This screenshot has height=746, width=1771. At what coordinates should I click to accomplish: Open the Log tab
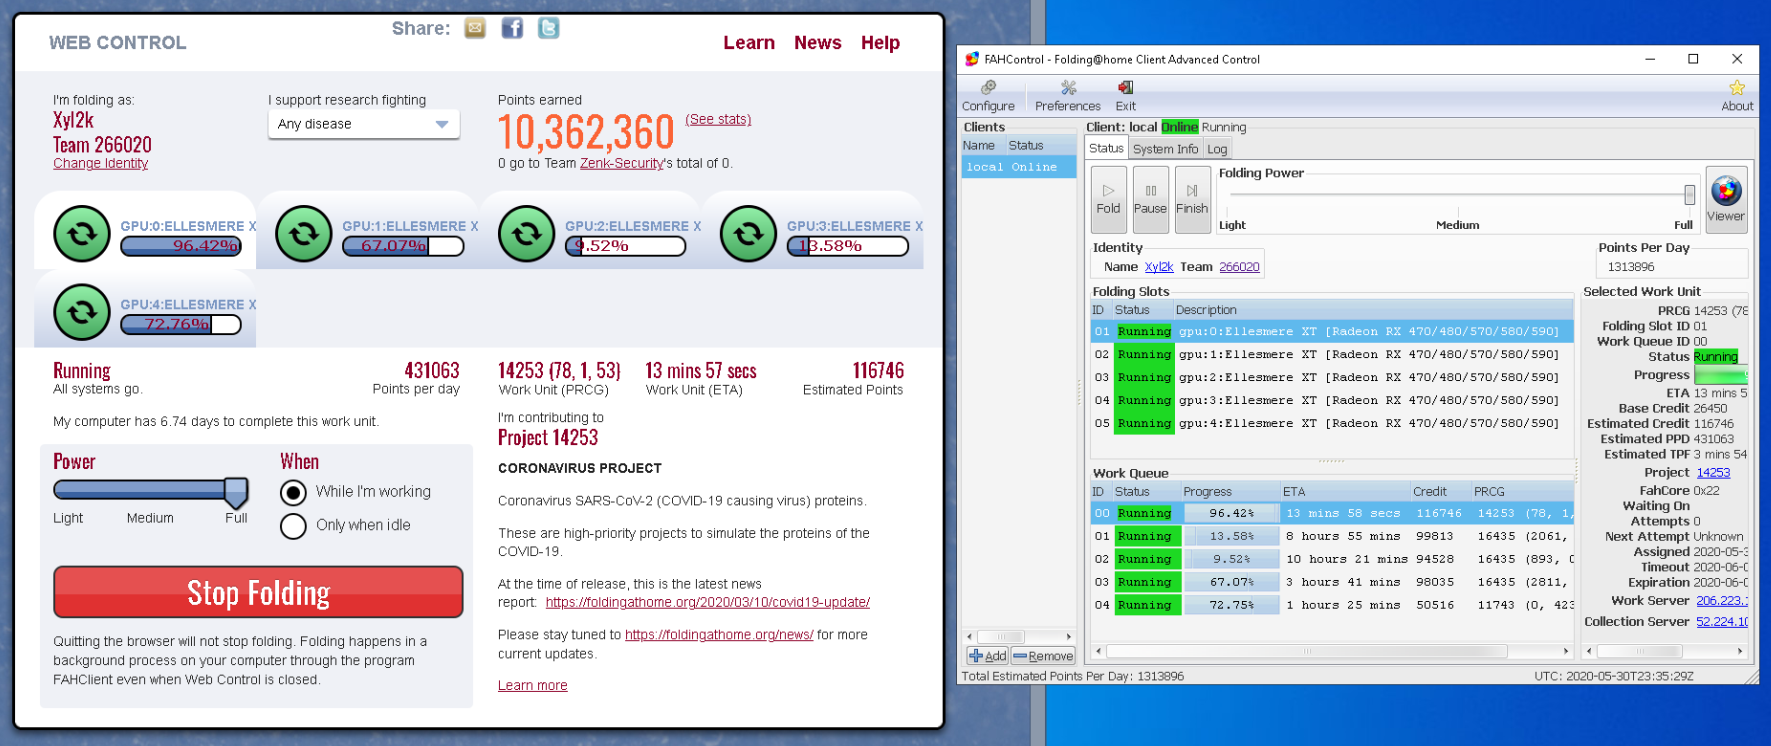[x=1217, y=149]
